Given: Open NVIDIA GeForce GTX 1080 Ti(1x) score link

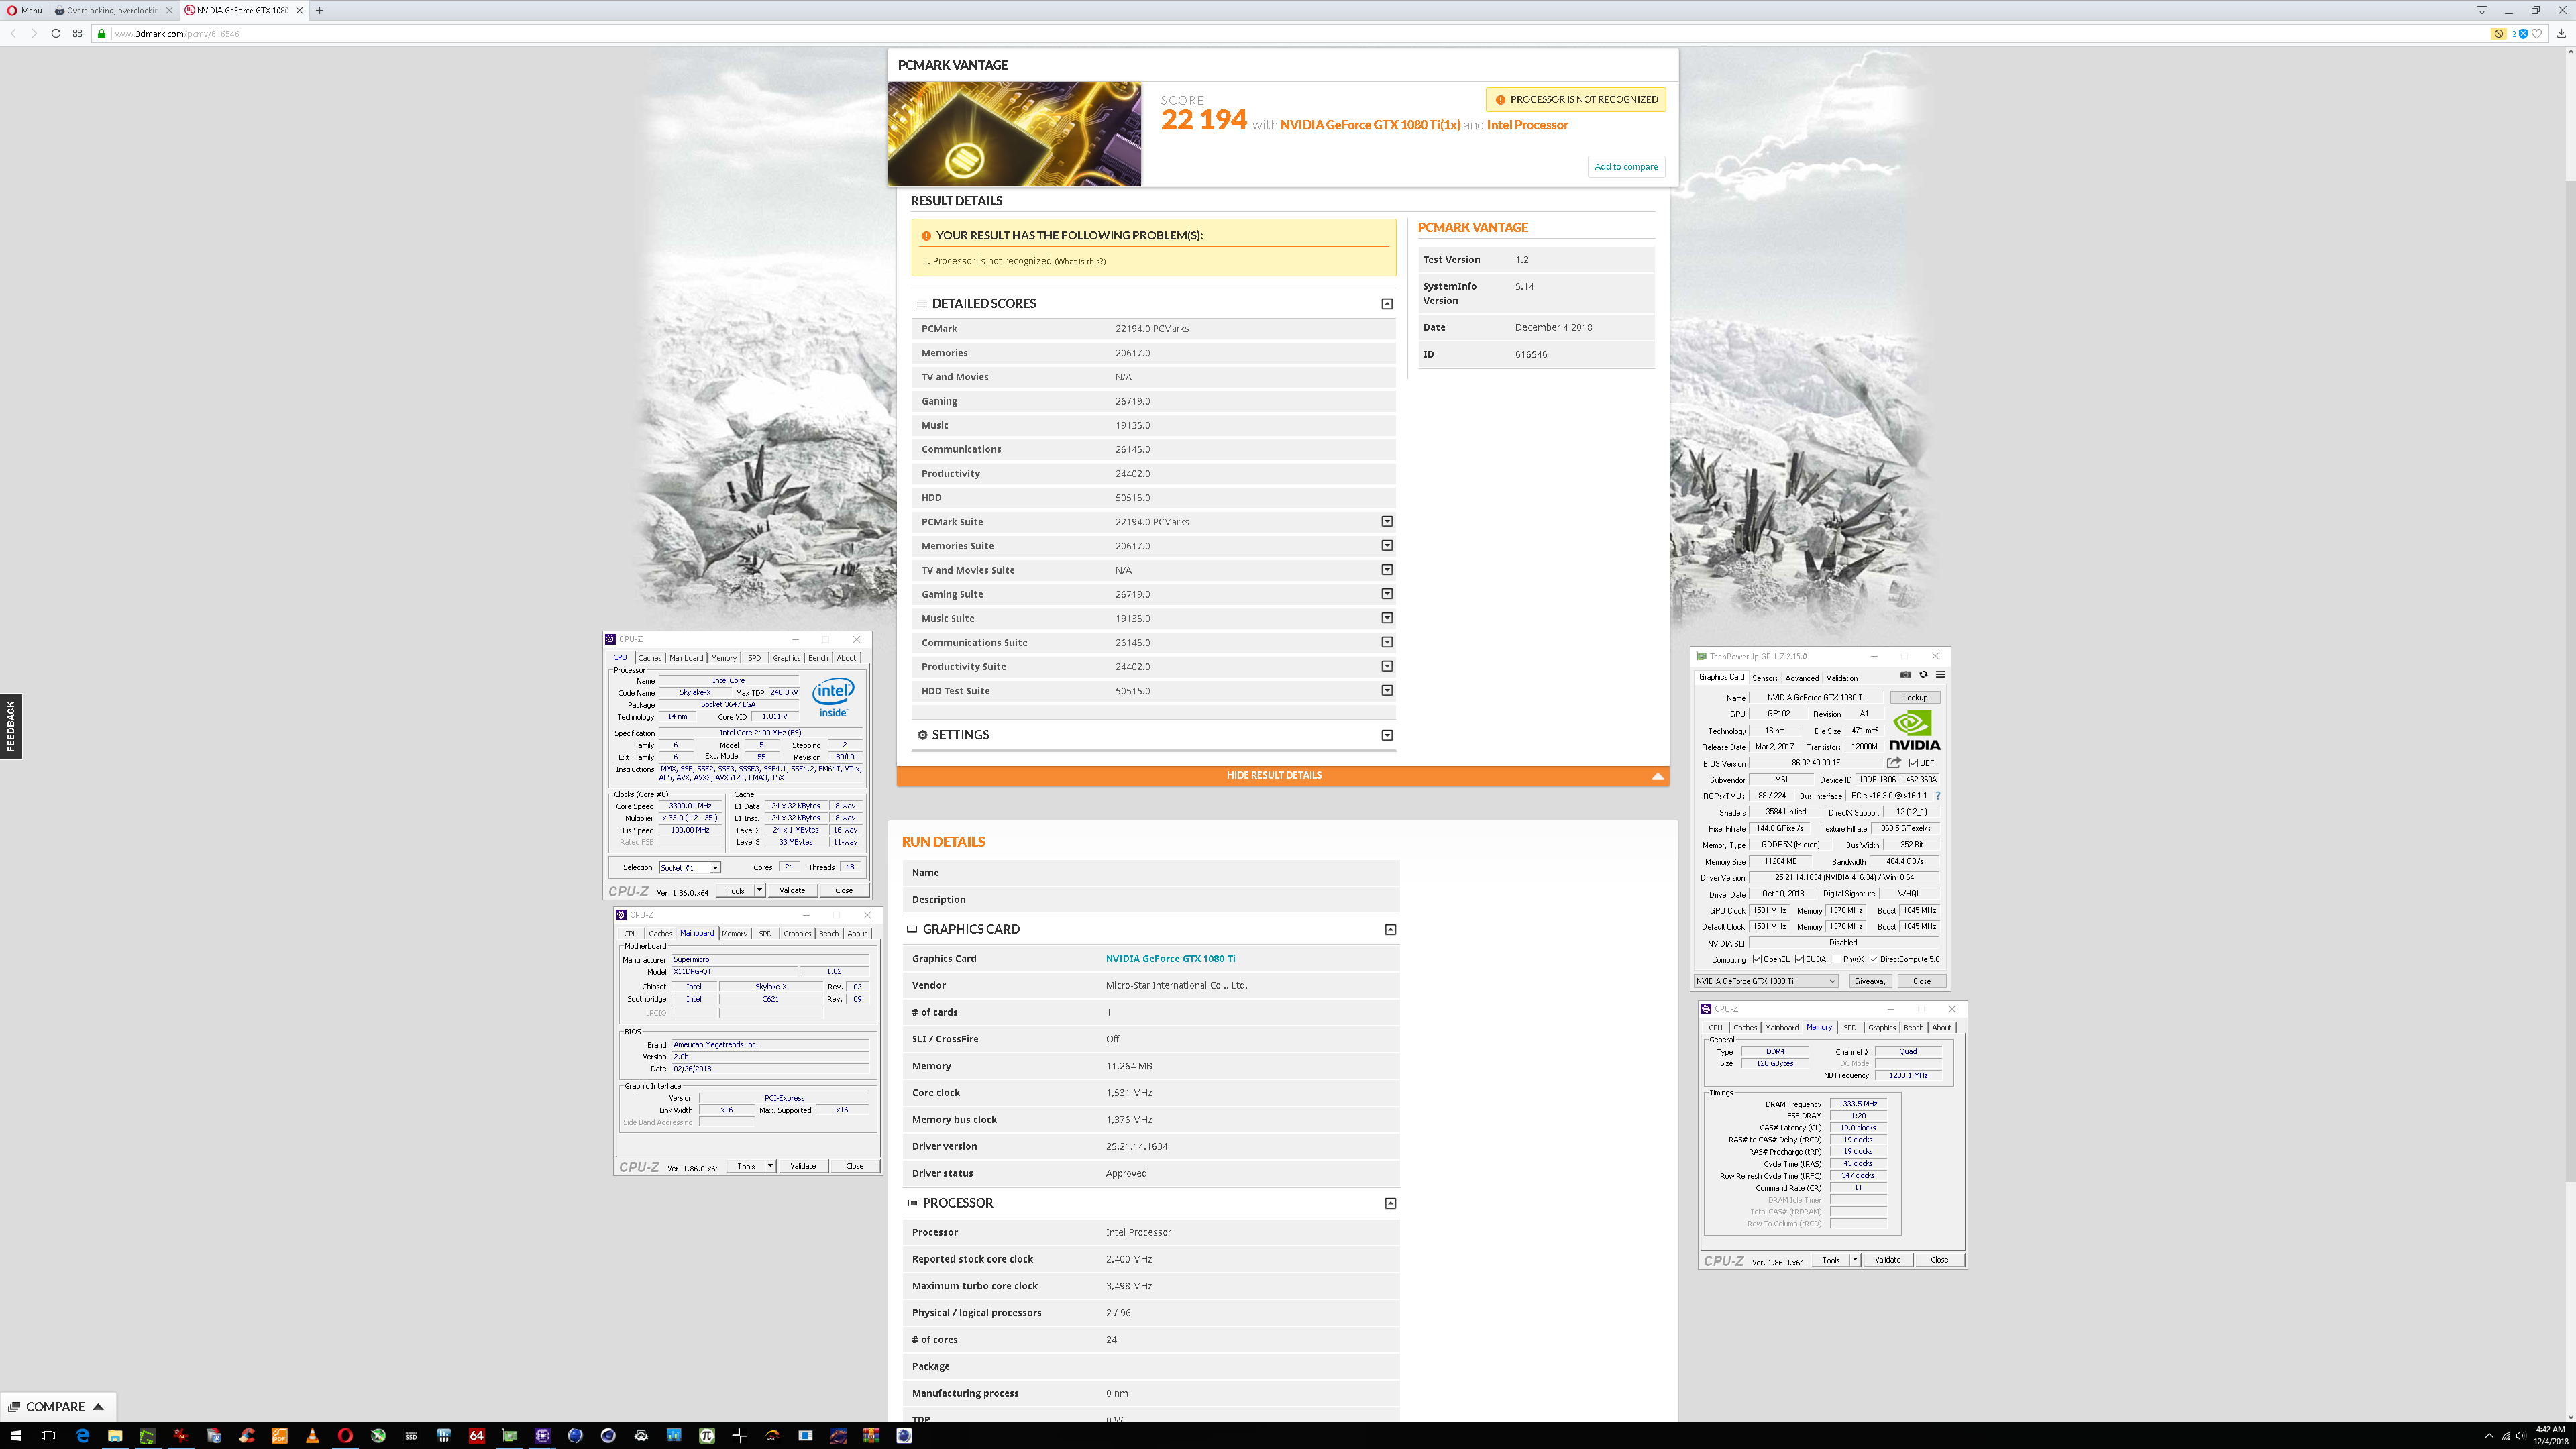Looking at the screenshot, I should 1370,125.
